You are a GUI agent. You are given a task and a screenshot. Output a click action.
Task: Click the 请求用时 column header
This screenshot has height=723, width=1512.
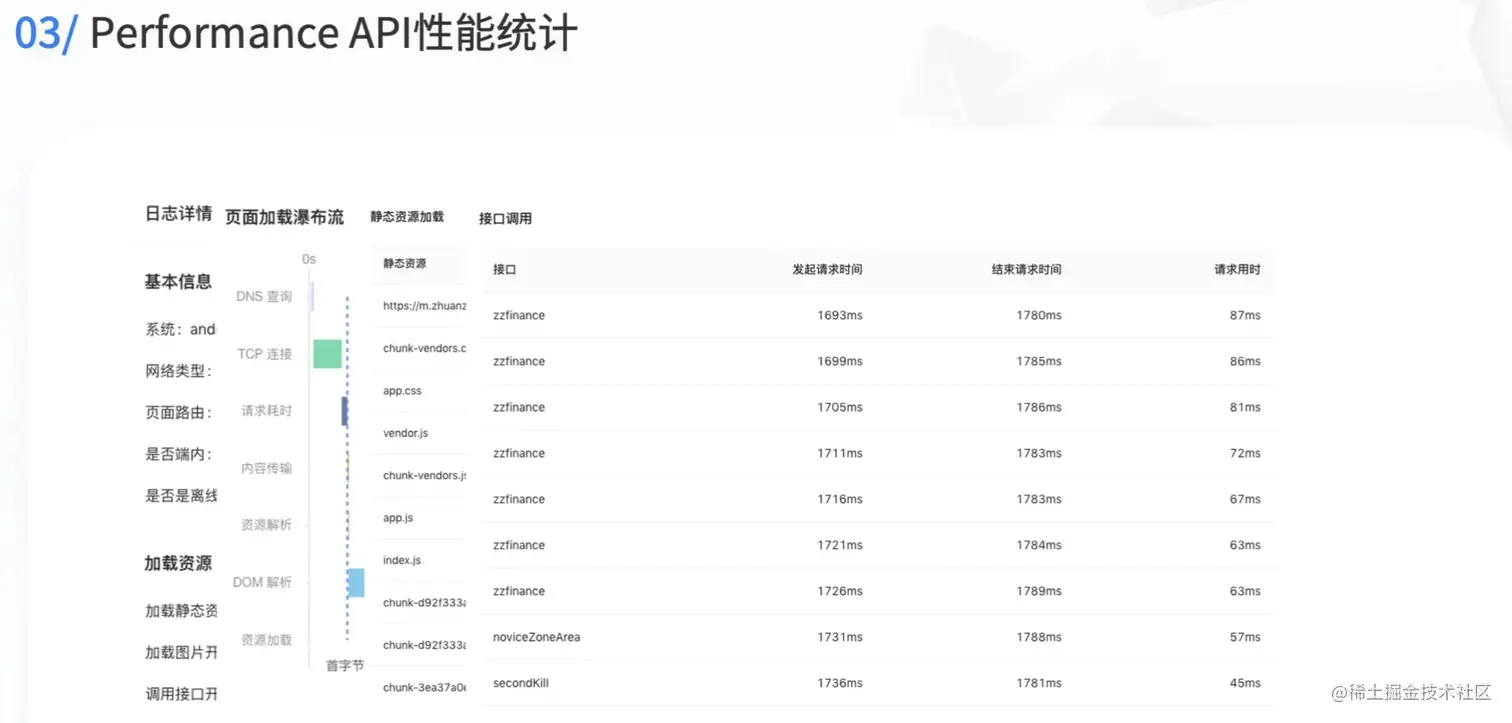click(x=1237, y=270)
